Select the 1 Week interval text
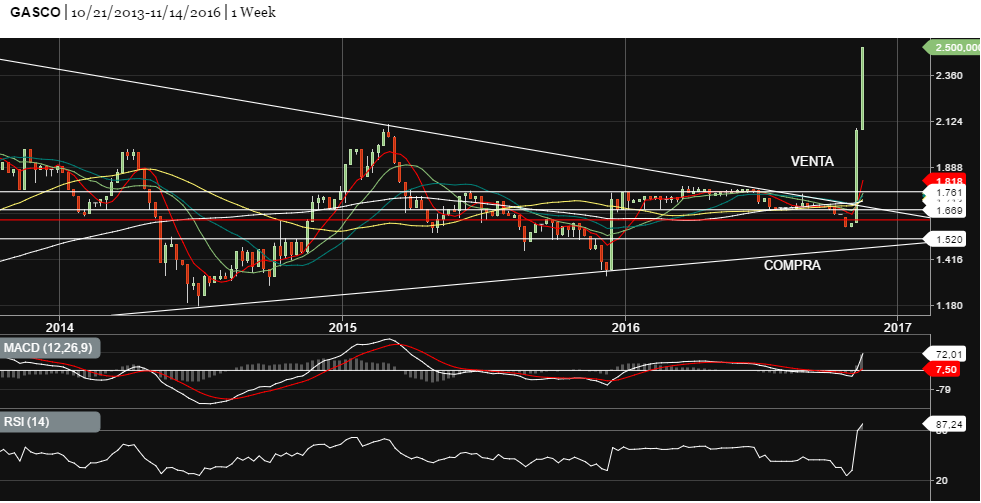Image resolution: width=981 pixels, height=503 pixels. click(x=255, y=13)
